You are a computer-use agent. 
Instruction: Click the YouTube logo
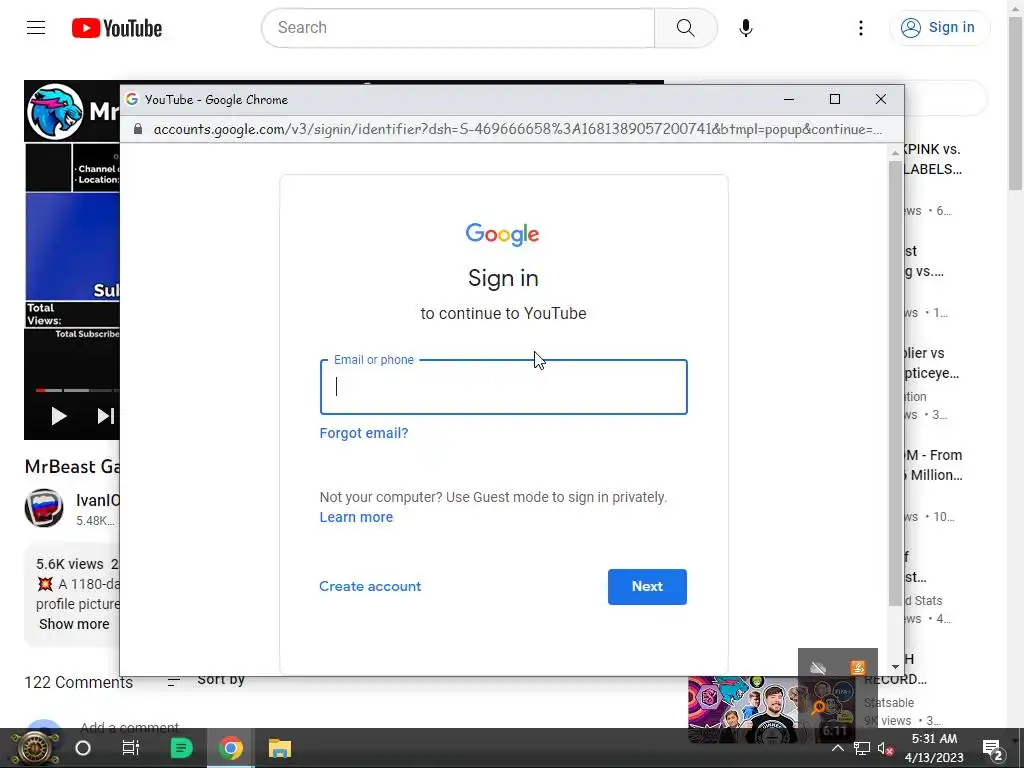(117, 28)
